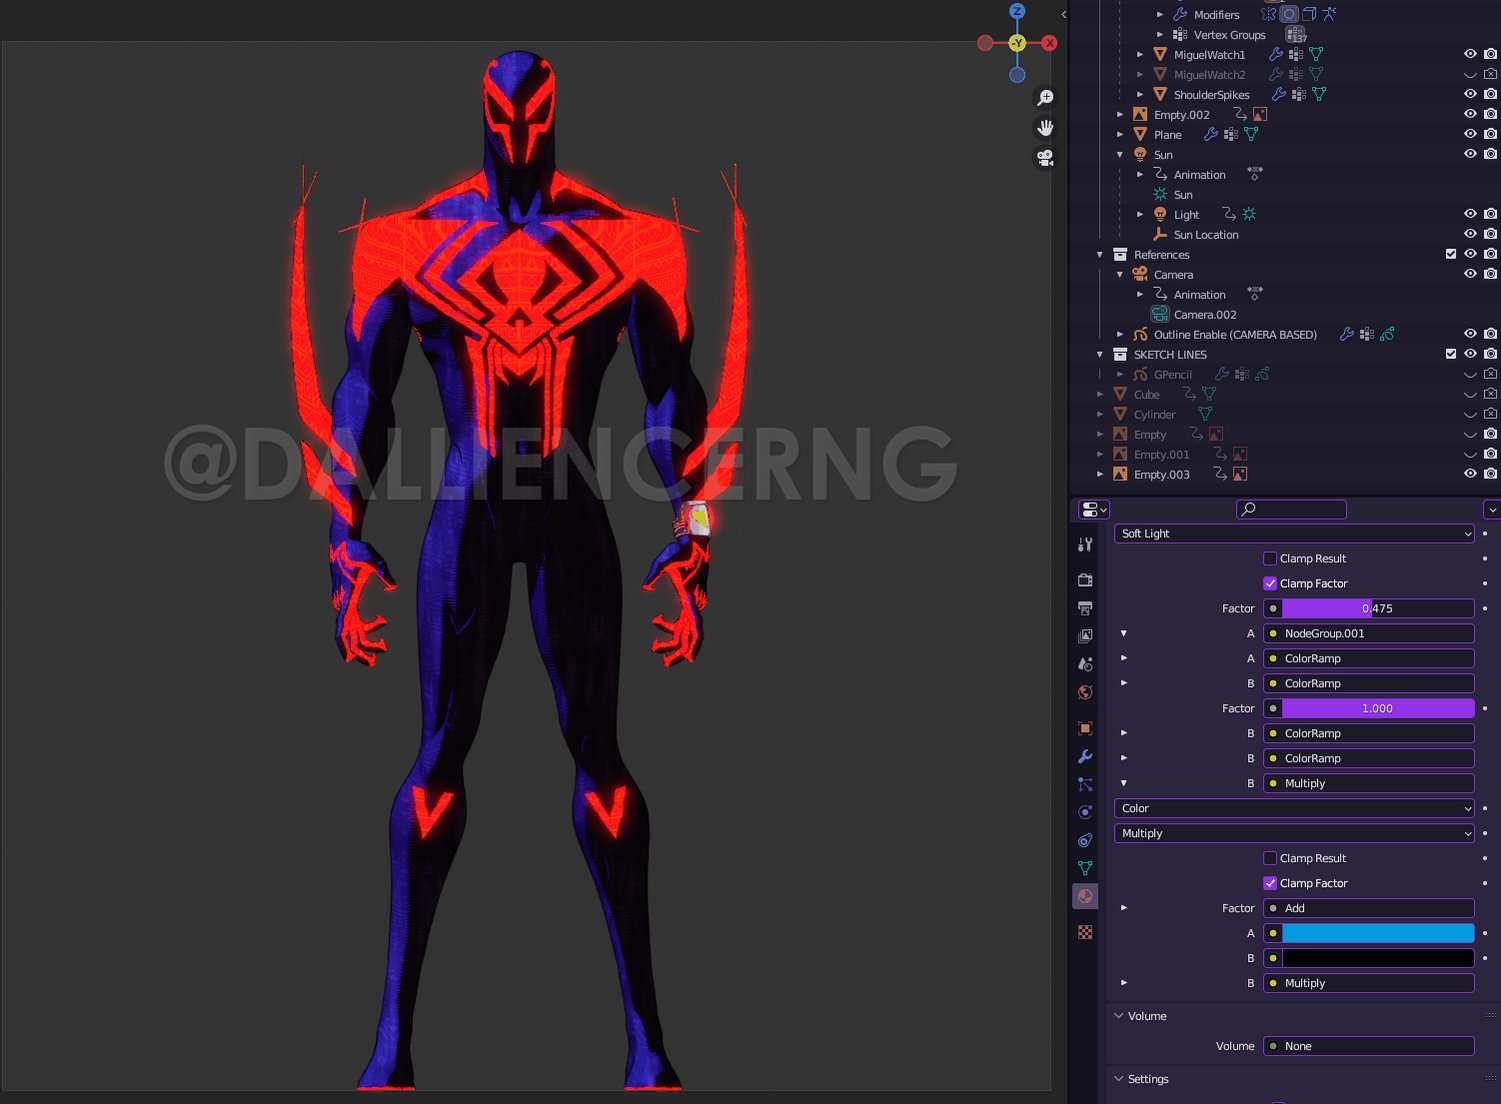This screenshot has width=1501, height=1104.
Task: Select the GPencil object in outliner
Action: pyautogui.click(x=1172, y=374)
